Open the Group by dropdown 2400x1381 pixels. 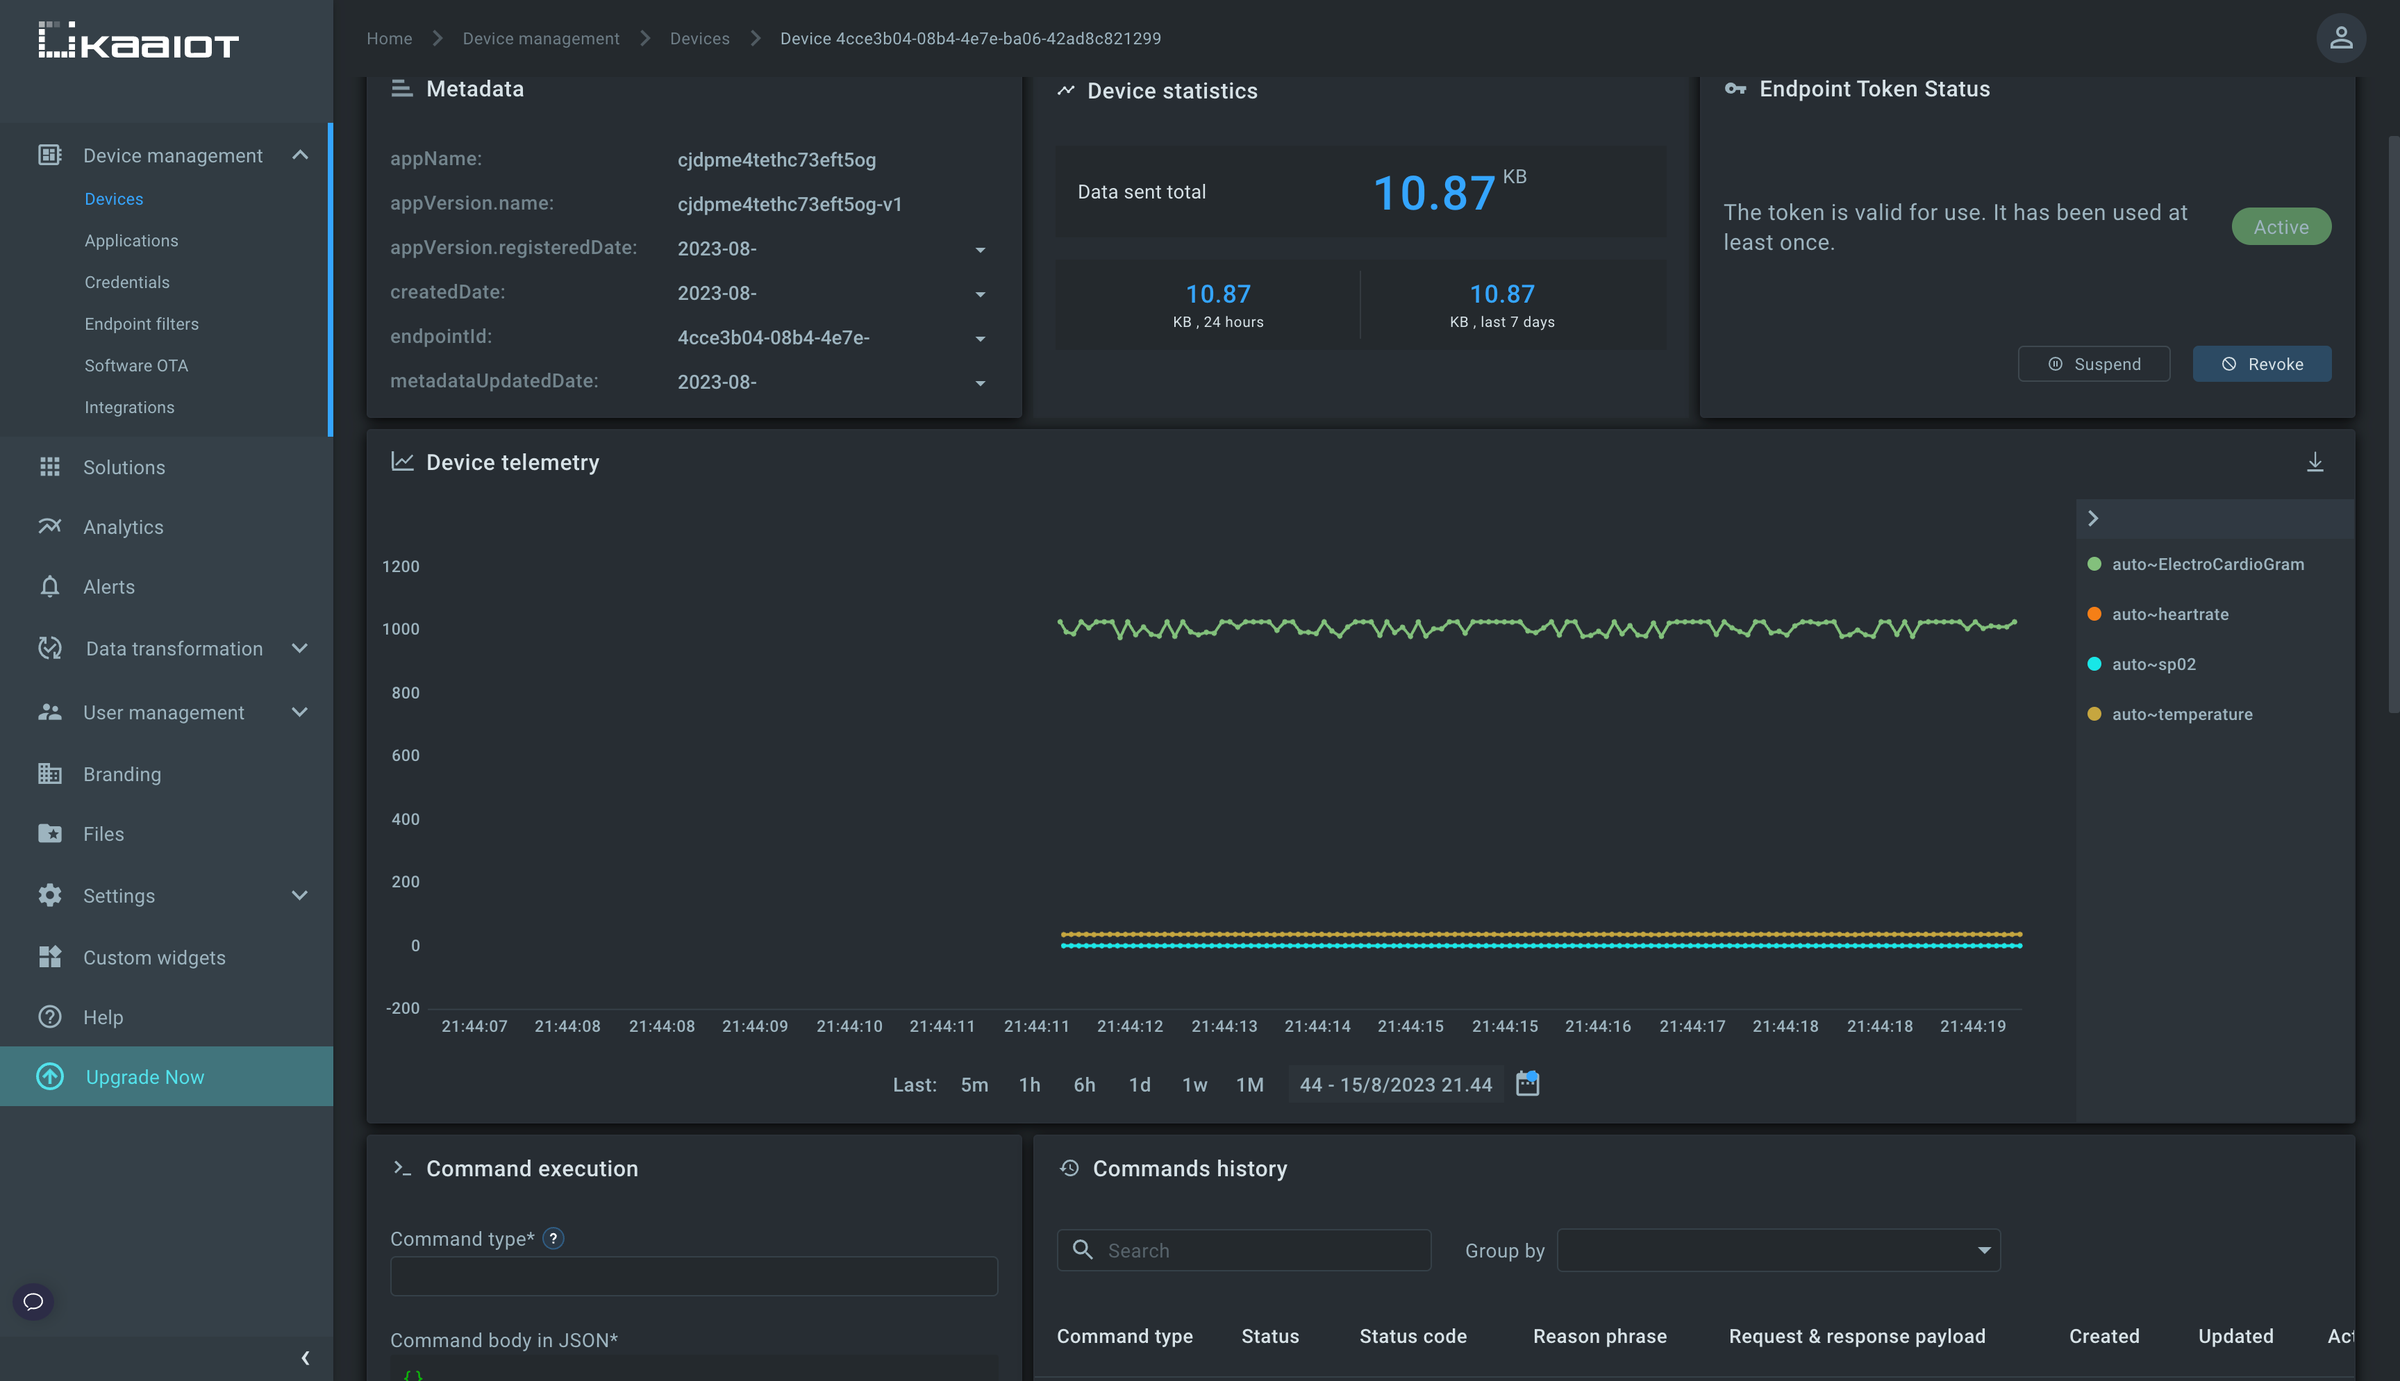tap(1778, 1250)
